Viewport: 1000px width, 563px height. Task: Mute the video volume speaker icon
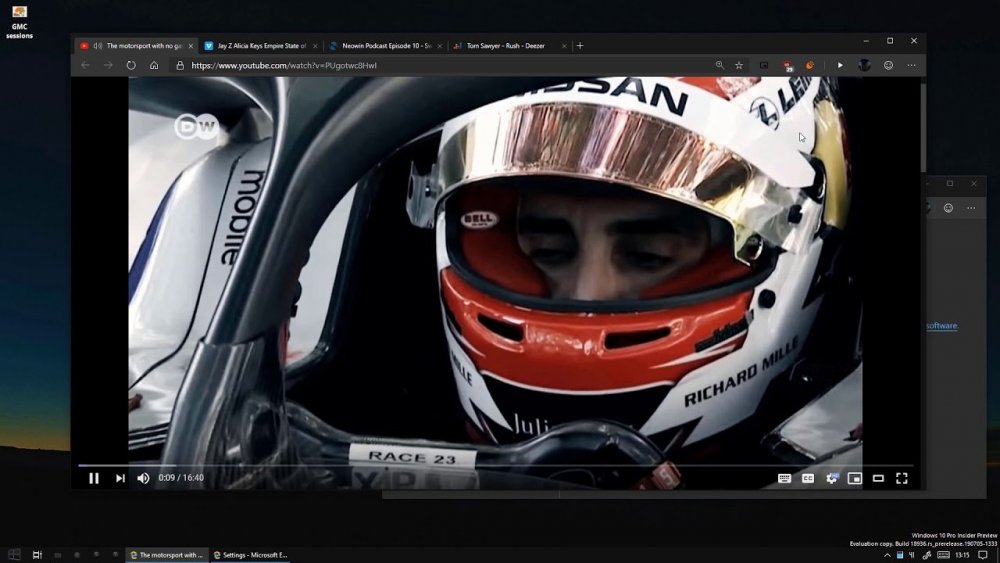coord(143,478)
